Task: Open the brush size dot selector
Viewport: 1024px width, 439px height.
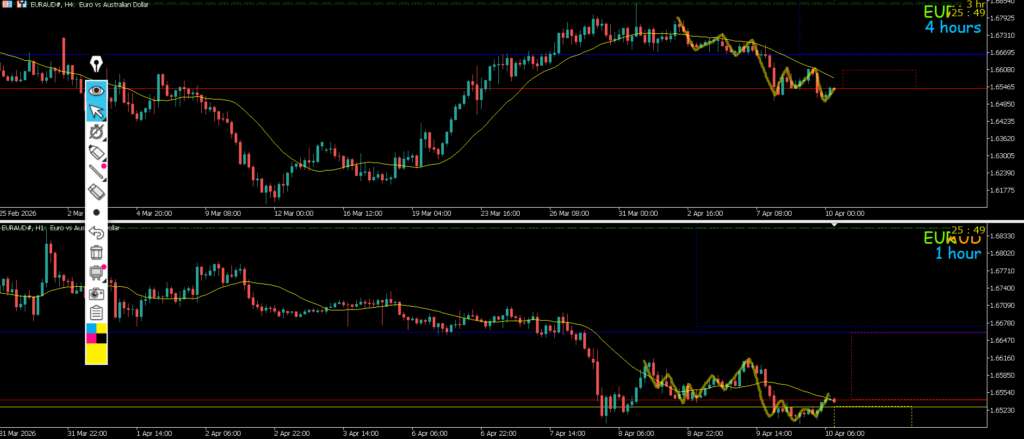Action: point(97,212)
